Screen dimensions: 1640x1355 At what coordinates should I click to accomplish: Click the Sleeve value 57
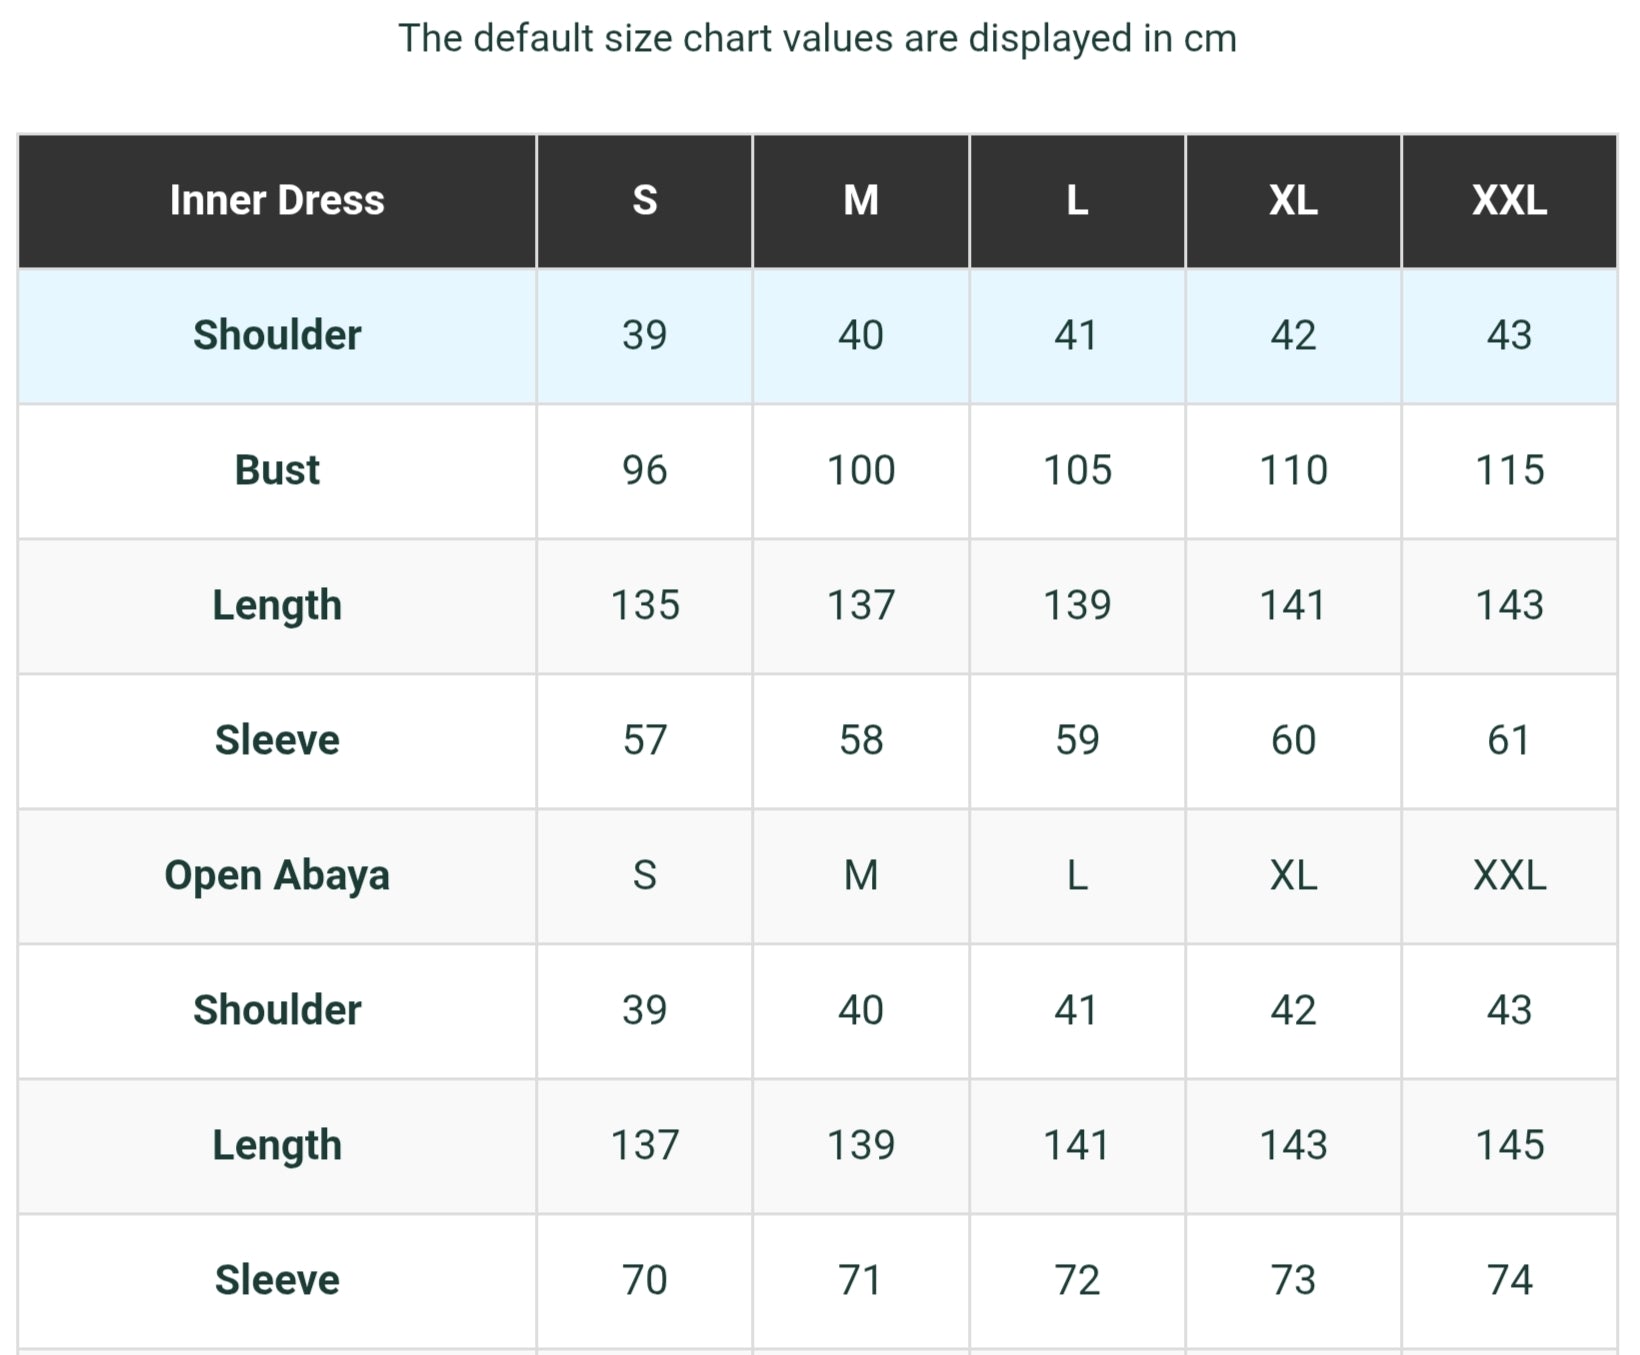645,741
